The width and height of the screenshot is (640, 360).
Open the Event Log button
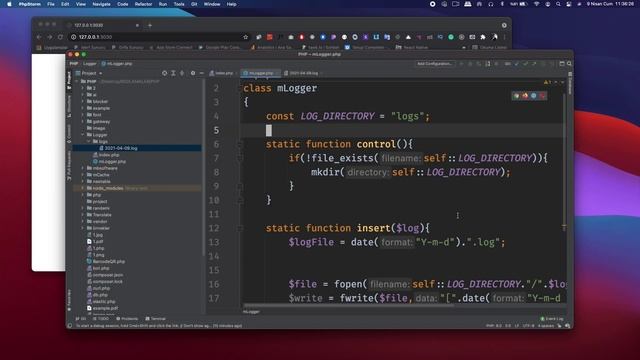coord(552,319)
